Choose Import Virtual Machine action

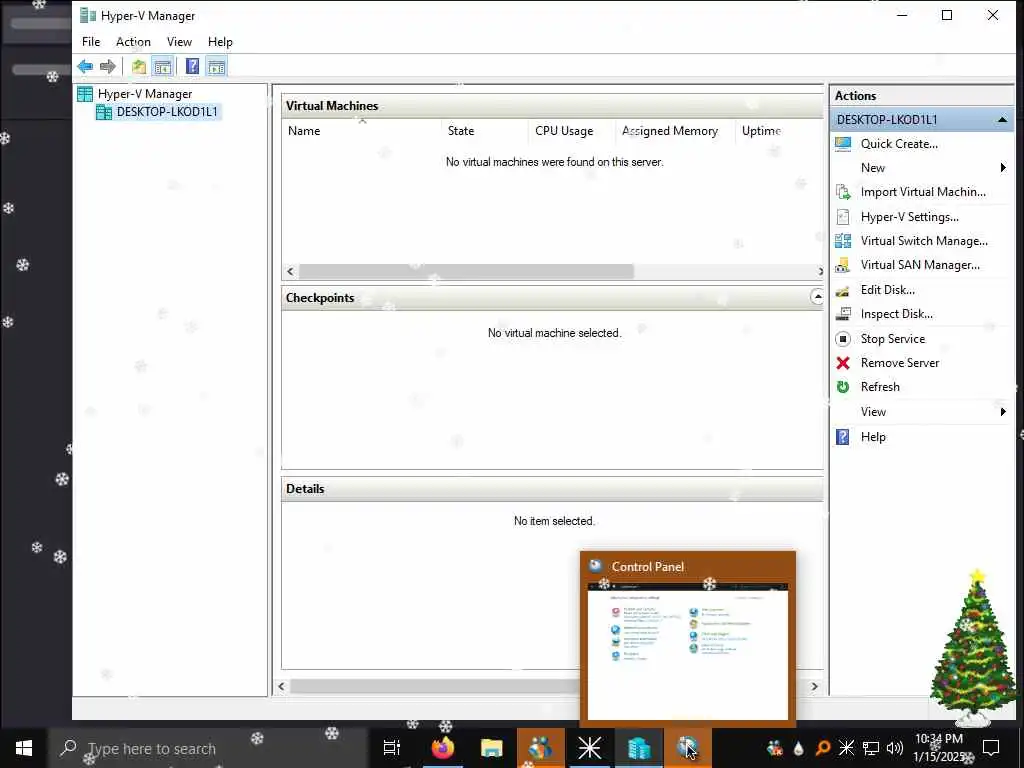click(x=921, y=192)
